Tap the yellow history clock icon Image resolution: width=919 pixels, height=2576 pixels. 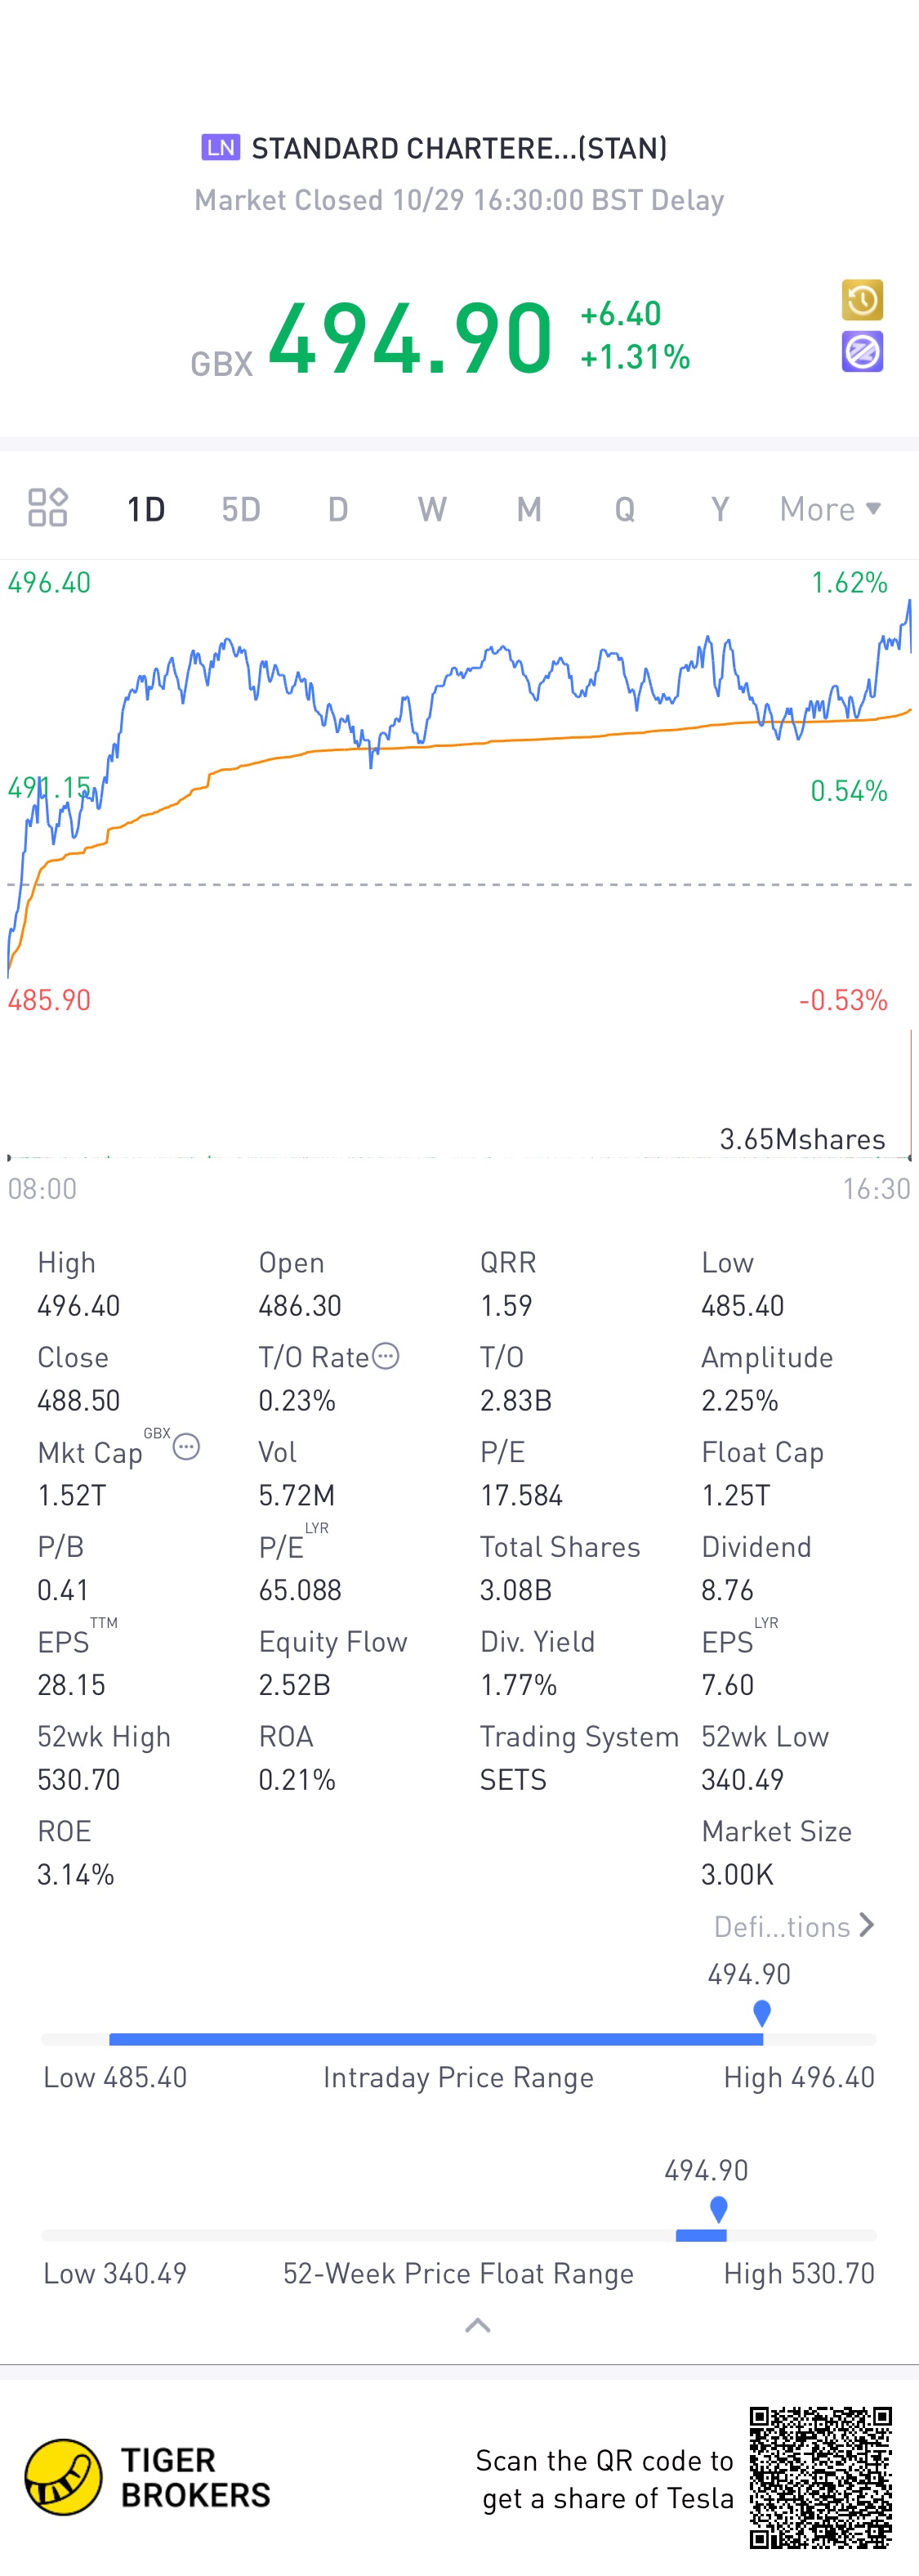862,299
